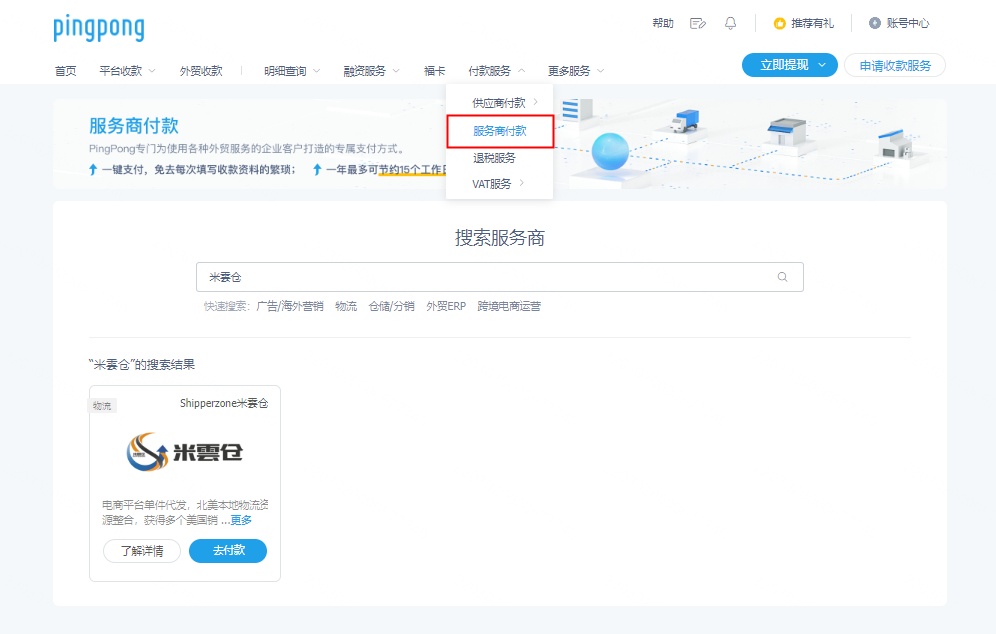The width and height of the screenshot is (996, 634).
Task: Open 推荐有礼 referral link
Action: [812, 24]
